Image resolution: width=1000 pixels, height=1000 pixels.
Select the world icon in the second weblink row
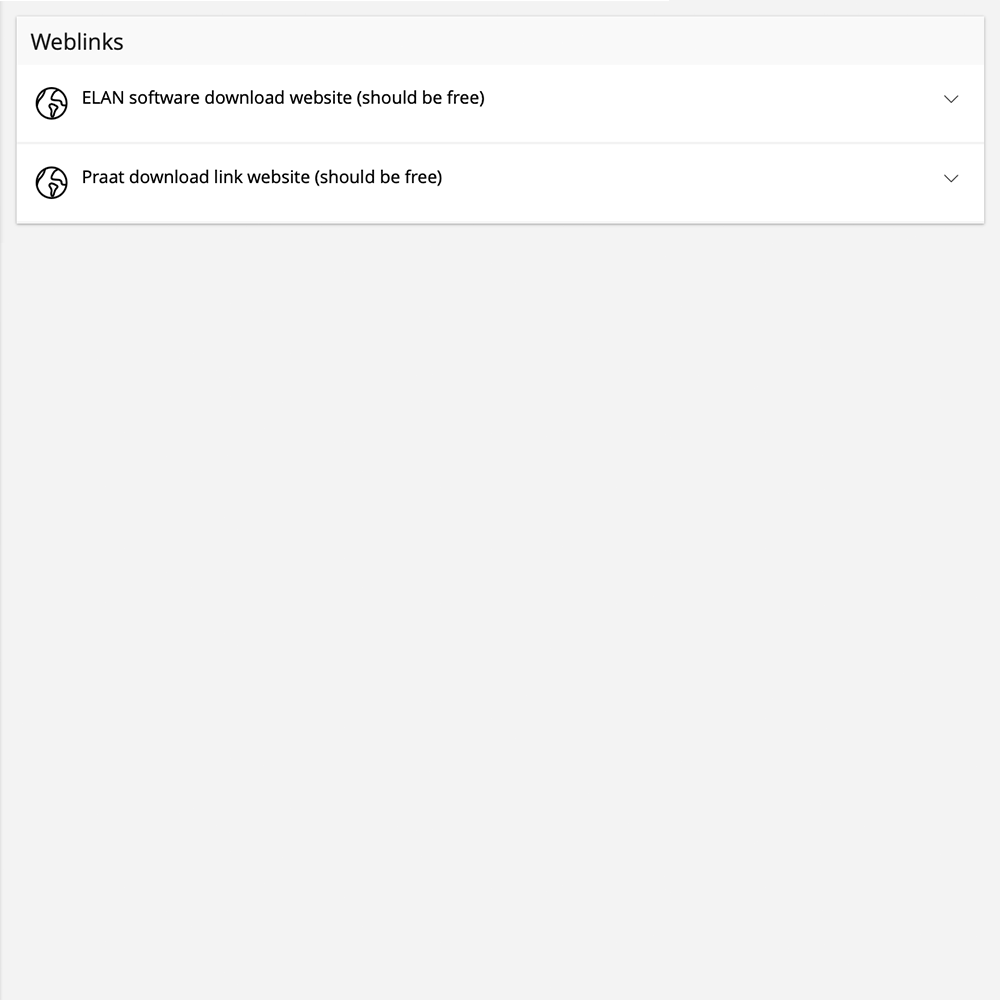(x=51, y=182)
